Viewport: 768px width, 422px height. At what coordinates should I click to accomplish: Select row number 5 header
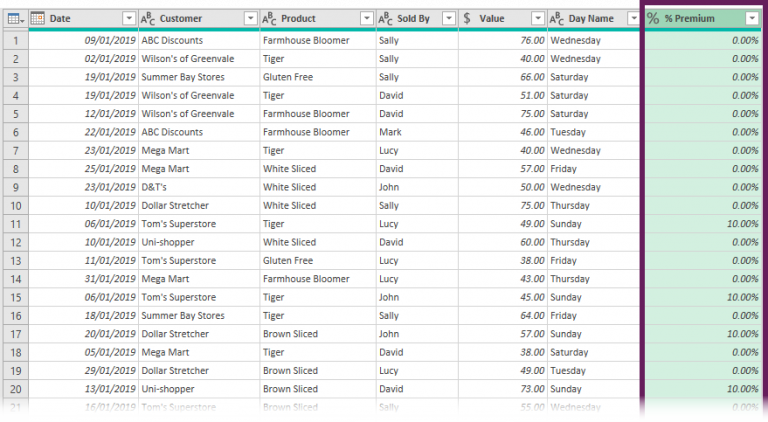pos(14,114)
